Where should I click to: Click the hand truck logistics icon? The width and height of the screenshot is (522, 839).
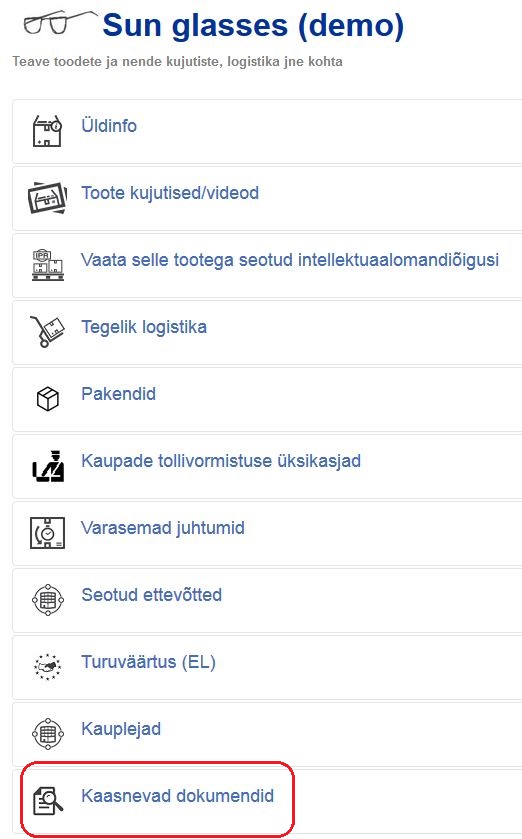[48, 332]
